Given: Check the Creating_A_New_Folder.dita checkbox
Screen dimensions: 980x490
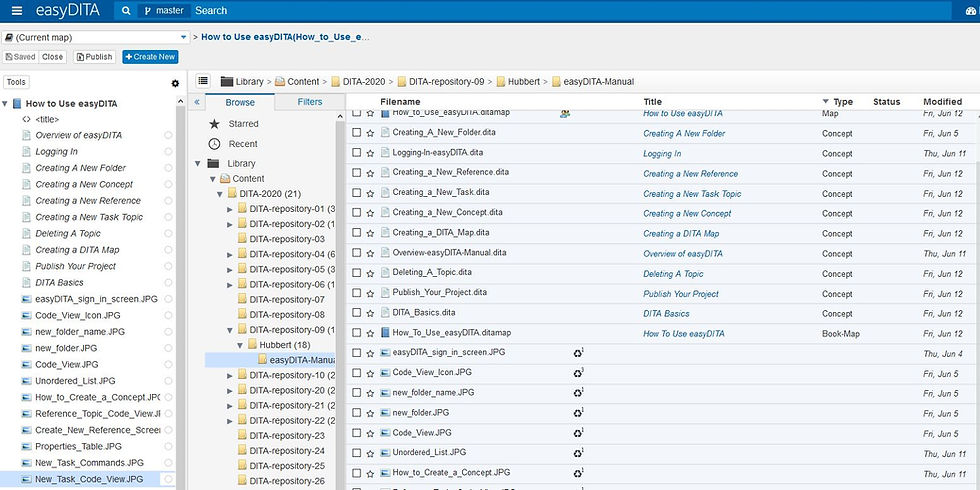Looking at the screenshot, I should click(356, 133).
